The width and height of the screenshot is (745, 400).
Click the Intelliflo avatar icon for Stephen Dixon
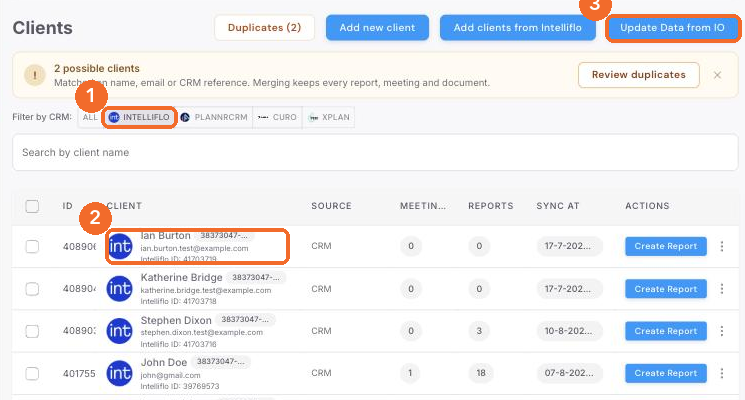tap(119, 331)
